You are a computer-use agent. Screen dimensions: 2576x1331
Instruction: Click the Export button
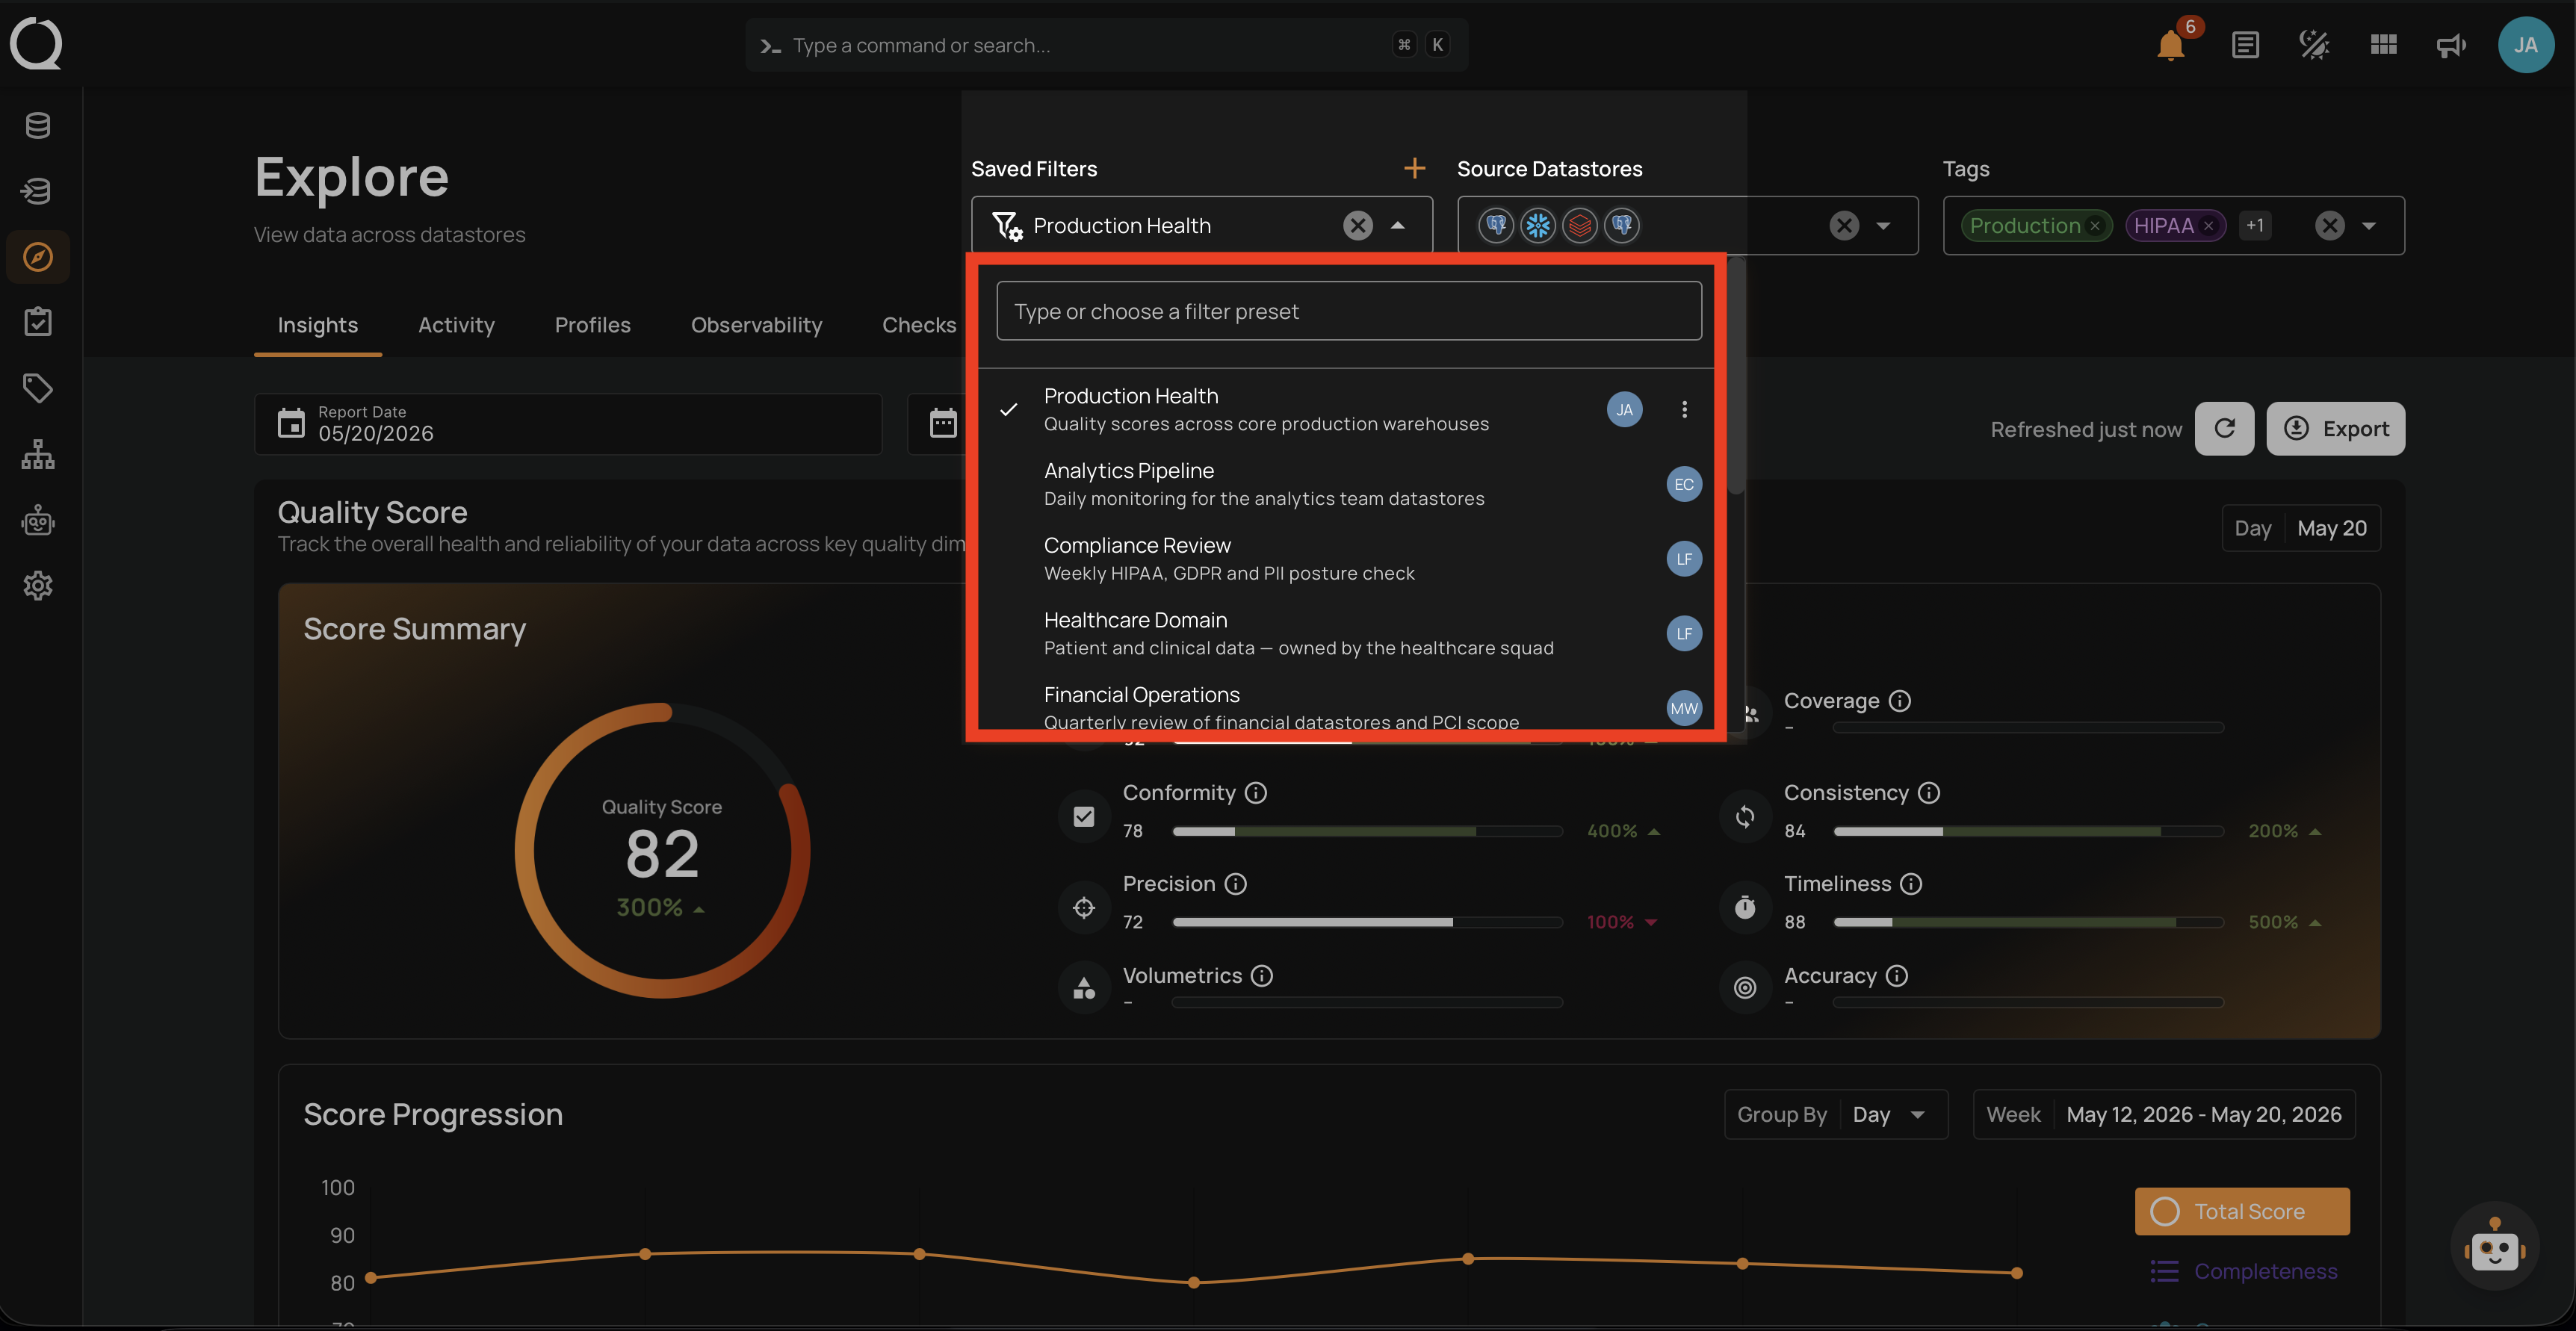[2335, 428]
